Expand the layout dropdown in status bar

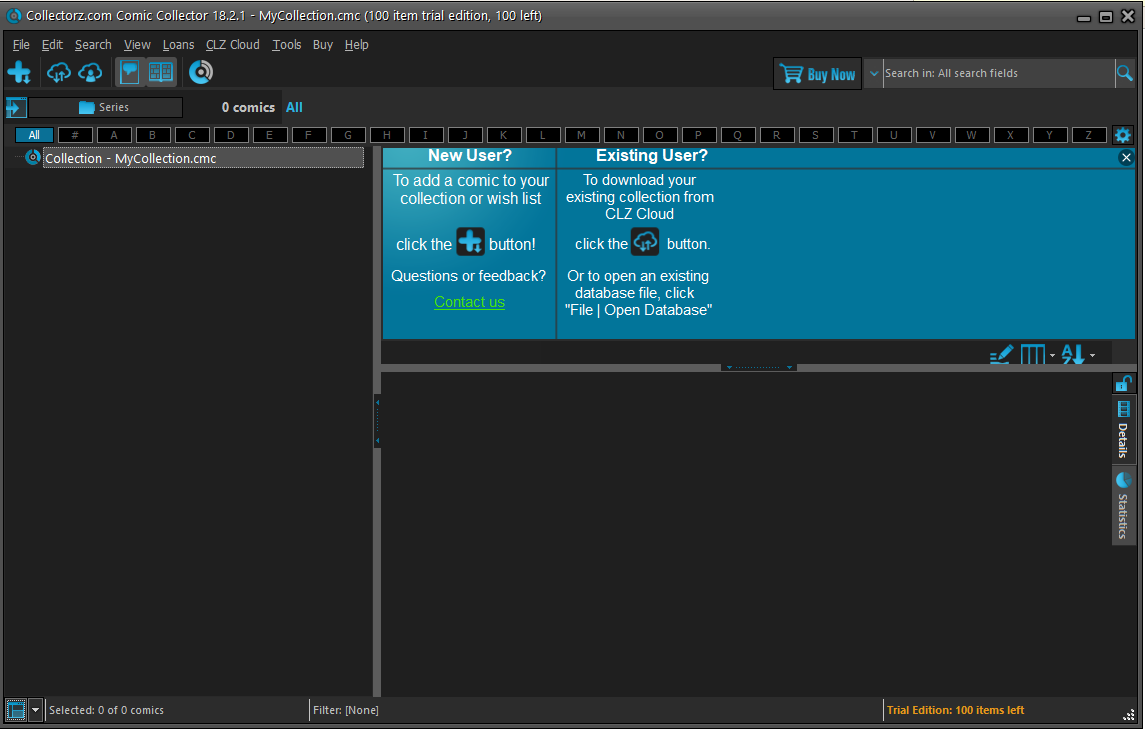(36, 710)
